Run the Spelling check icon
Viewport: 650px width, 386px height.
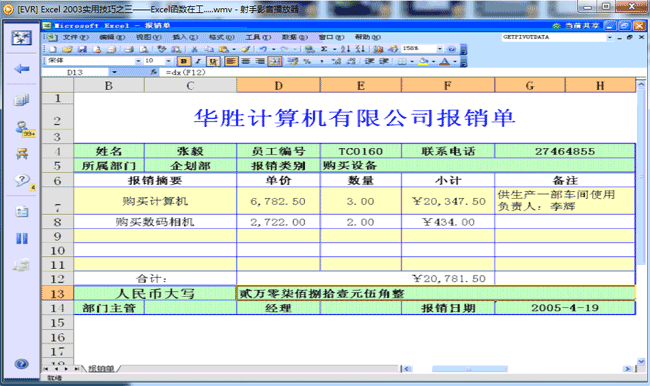(161, 49)
